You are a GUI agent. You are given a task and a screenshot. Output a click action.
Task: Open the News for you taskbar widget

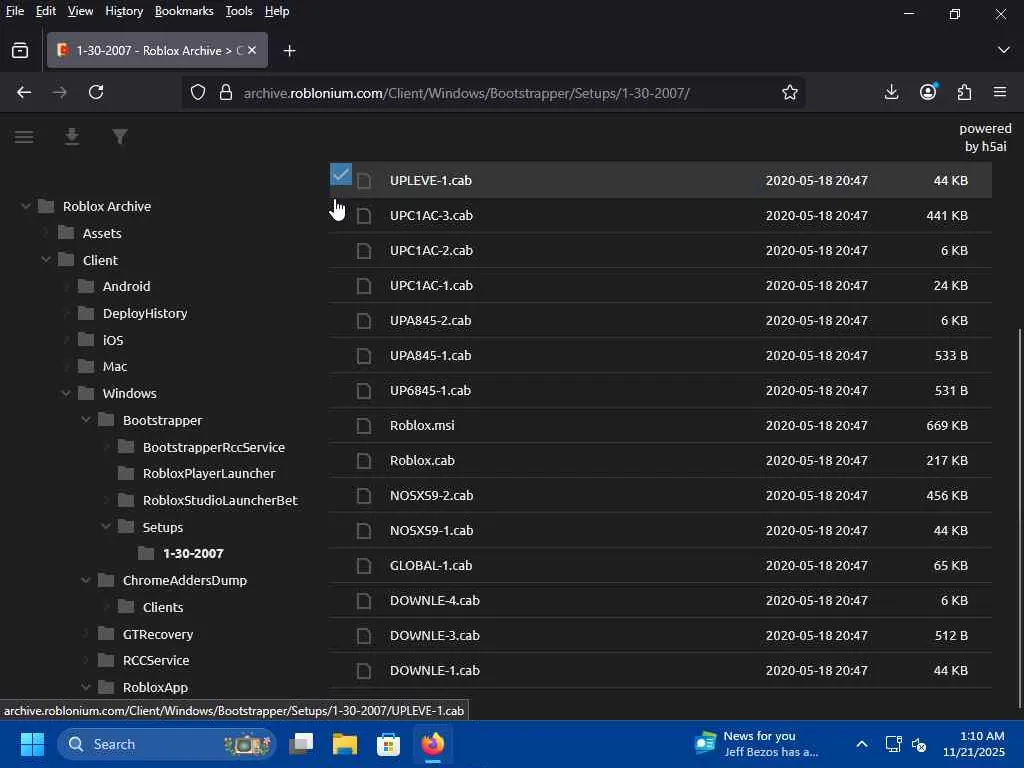point(756,744)
